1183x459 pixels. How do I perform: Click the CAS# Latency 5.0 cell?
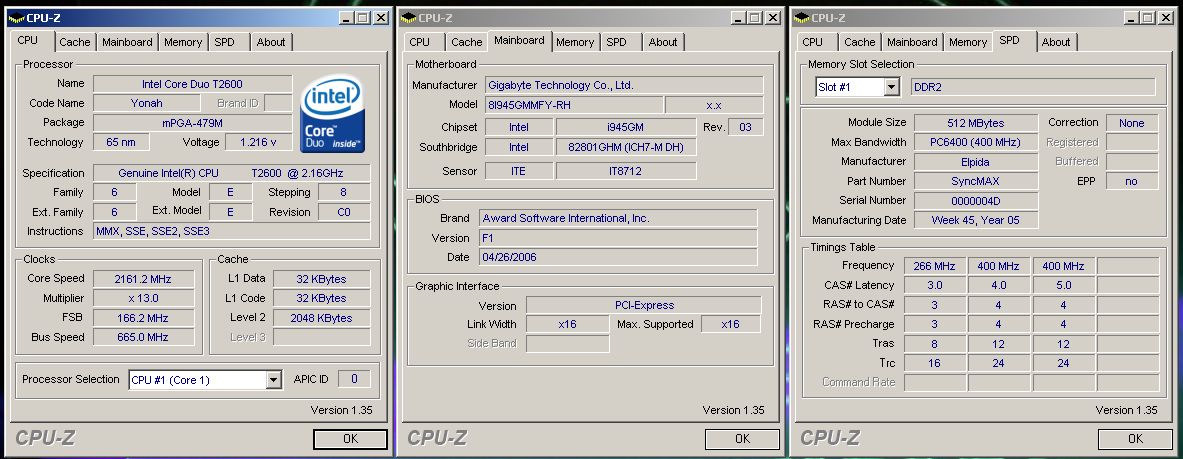[x=1063, y=285]
